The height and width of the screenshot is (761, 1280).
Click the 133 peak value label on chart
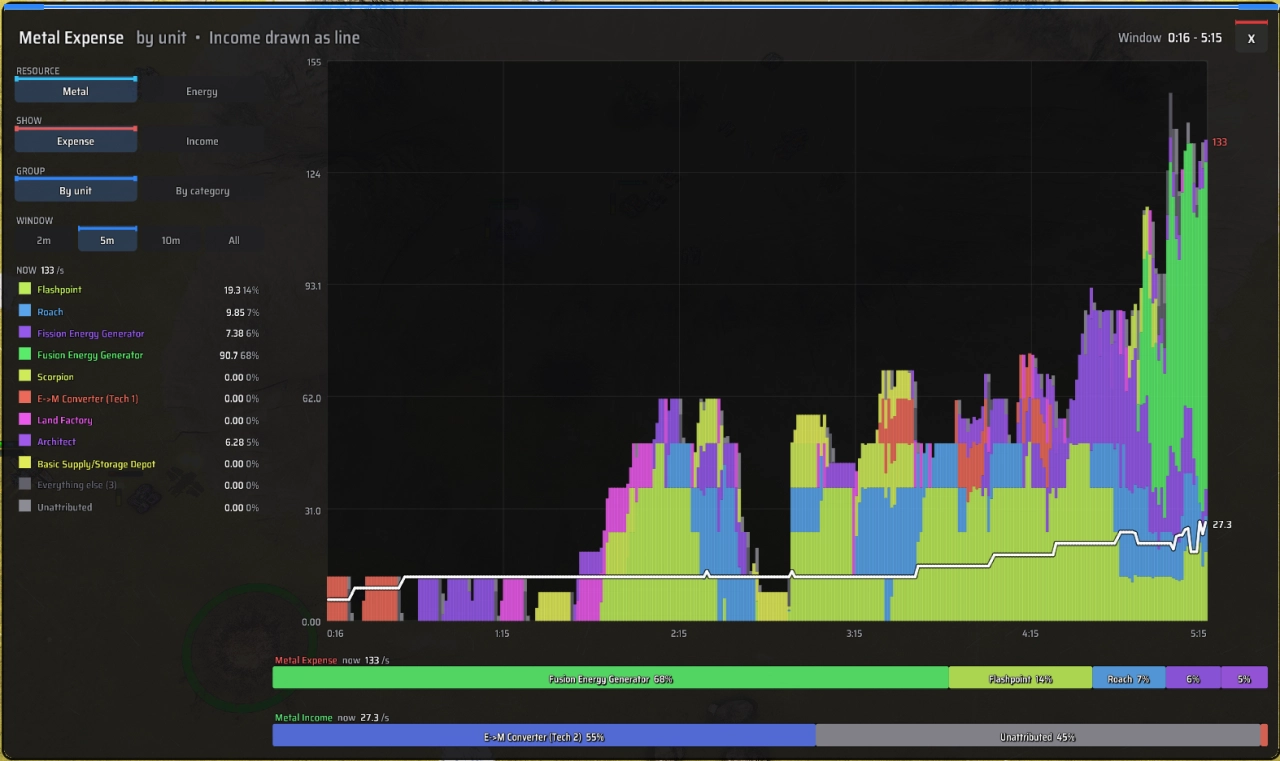click(1220, 142)
